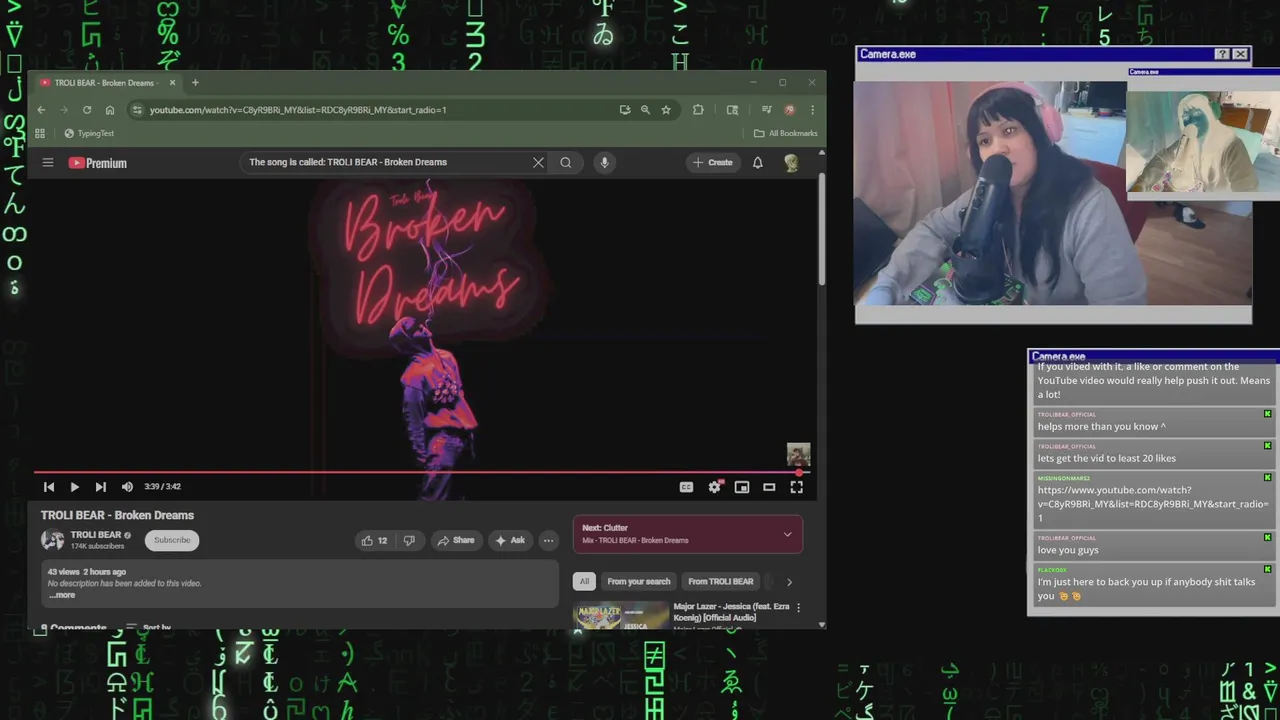Click help button on Camera.exe window

click(x=1222, y=54)
